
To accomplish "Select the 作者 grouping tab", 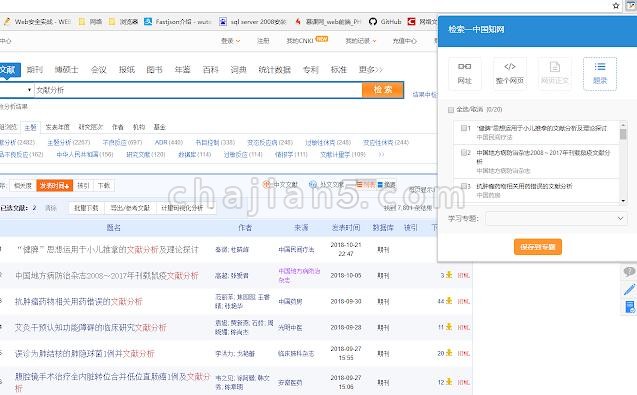I will pos(118,127).
